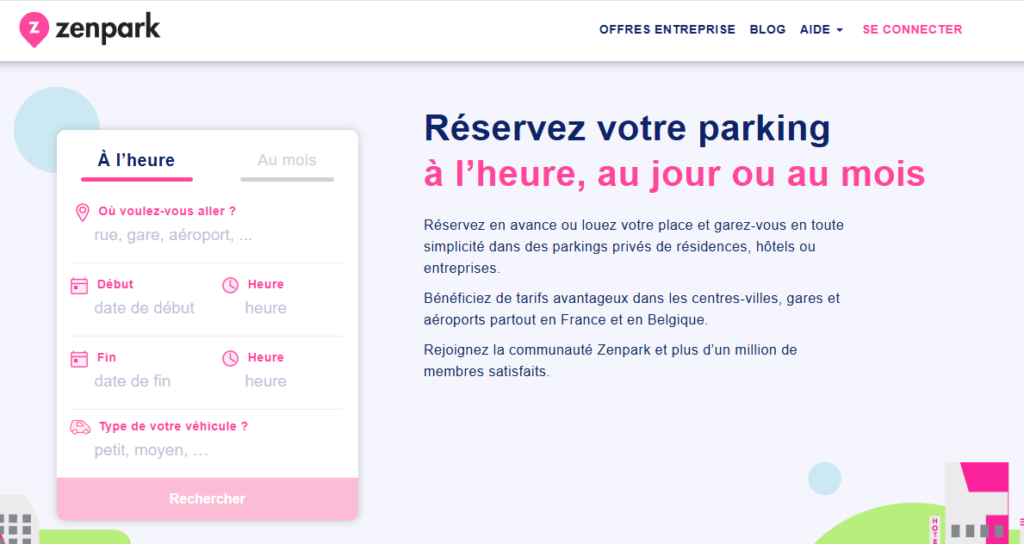Viewport: 1024px width, 544px height.
Task: Click the calendar icon next to Fin
Action: [x=80, y=358]
